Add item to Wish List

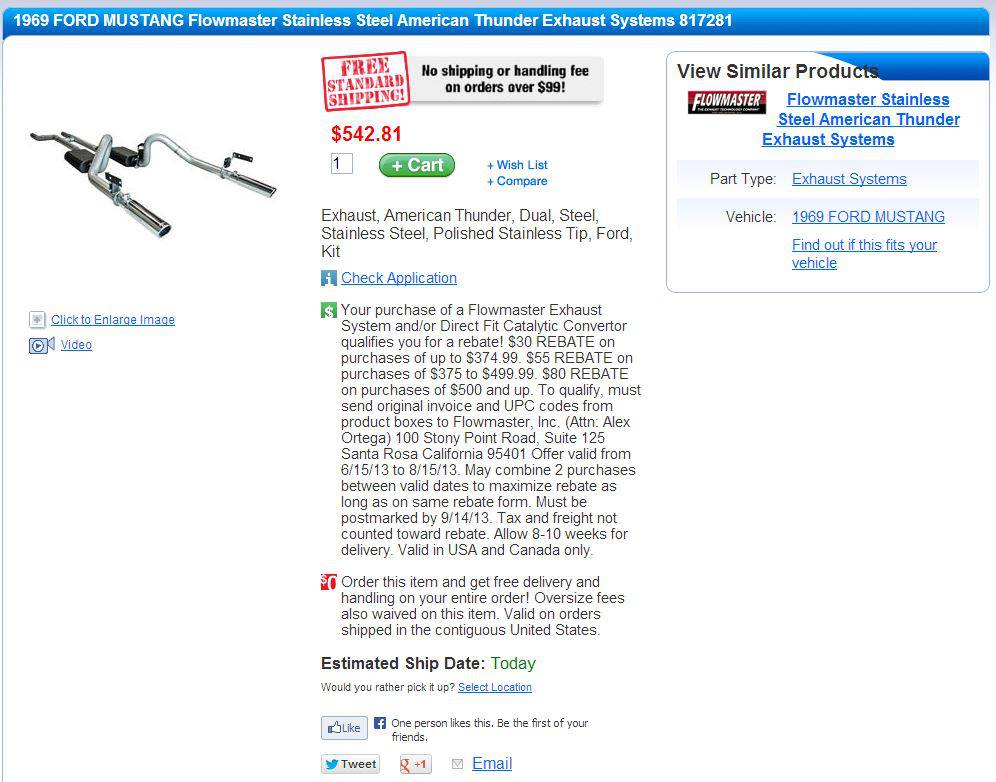tap(517, 165)
